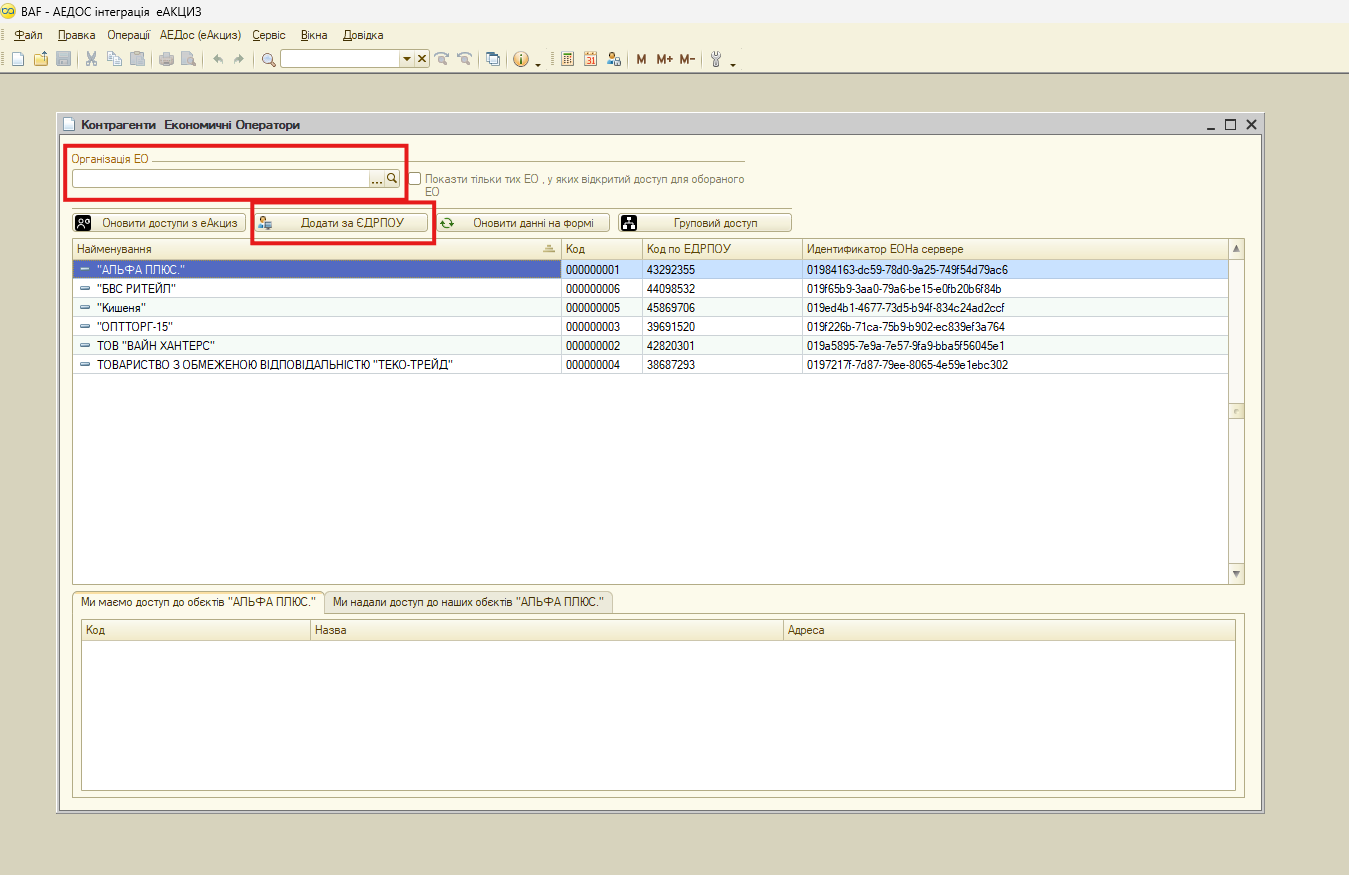The width and height of the screenshot is (1349, 875).
Task: Enable the Показати тільки тих ЕО checkbox
Action: [x=415, y=179]
